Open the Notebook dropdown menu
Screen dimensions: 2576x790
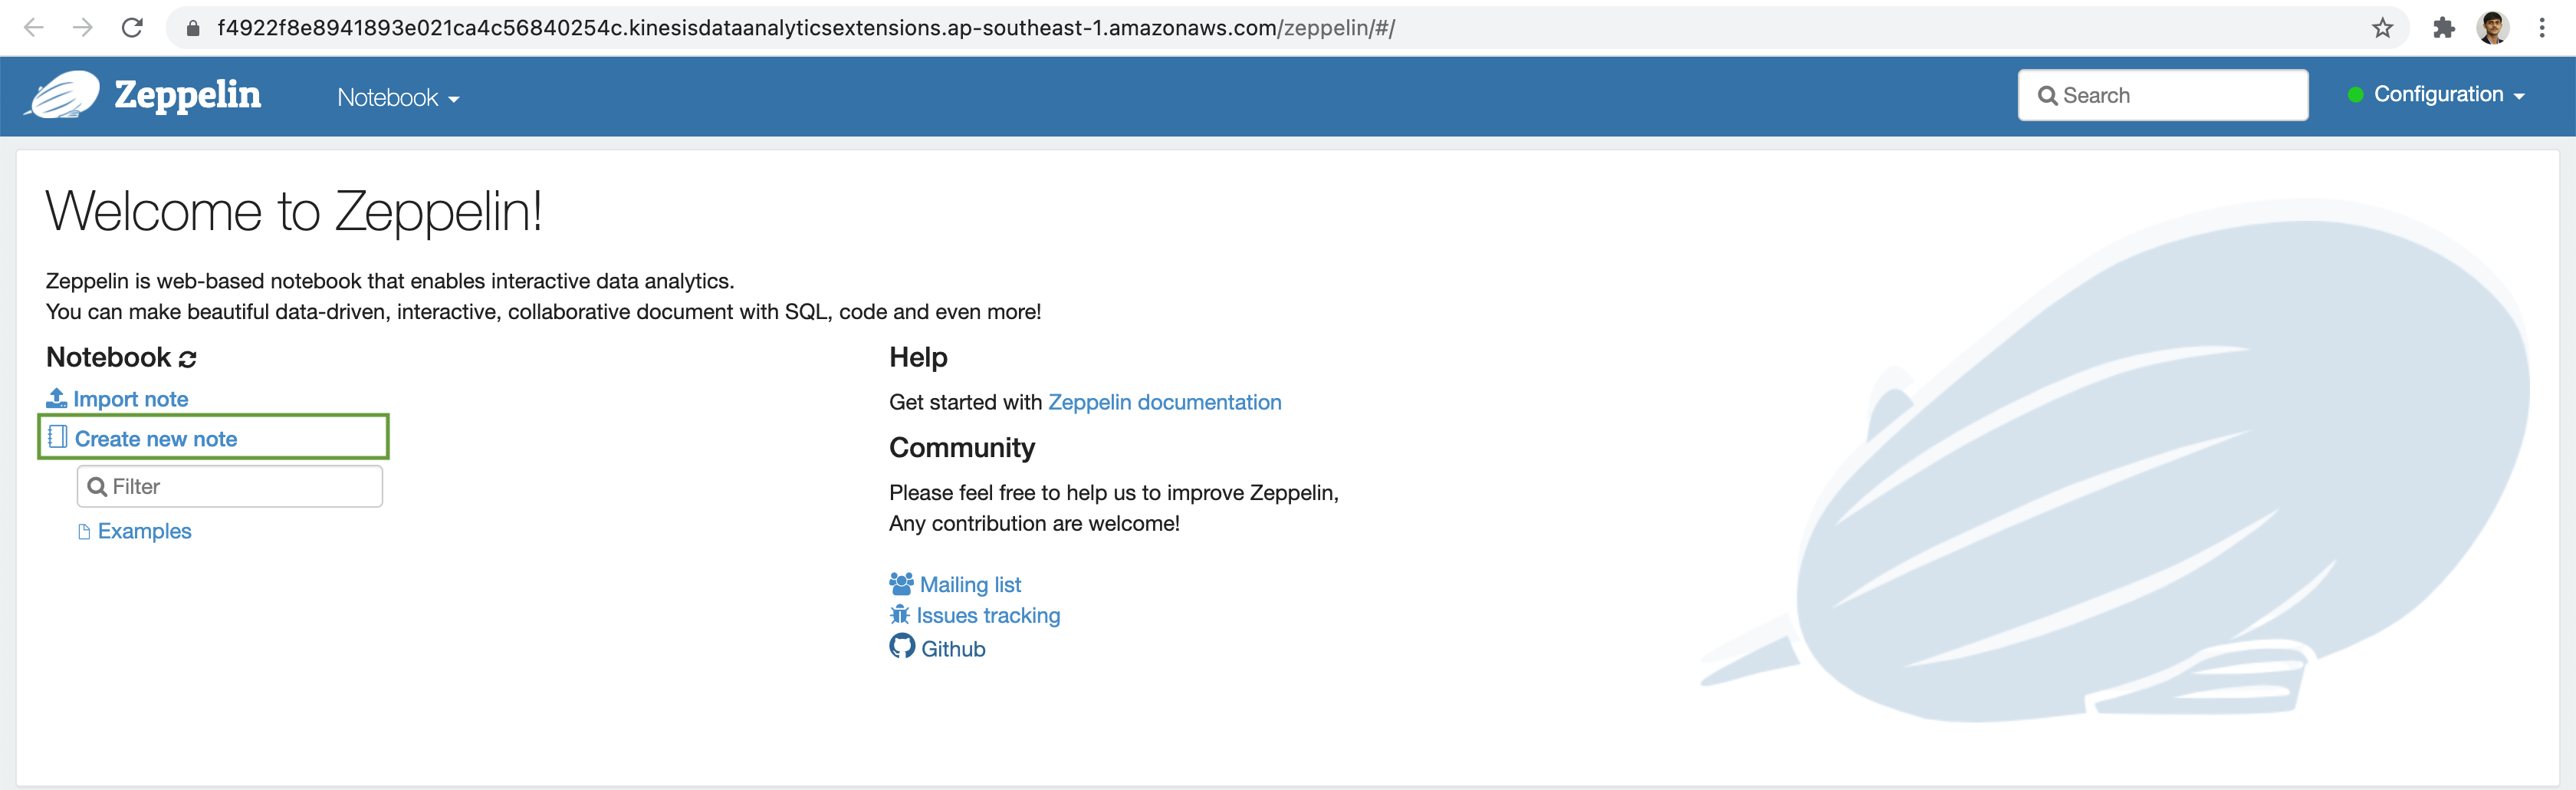398,98
